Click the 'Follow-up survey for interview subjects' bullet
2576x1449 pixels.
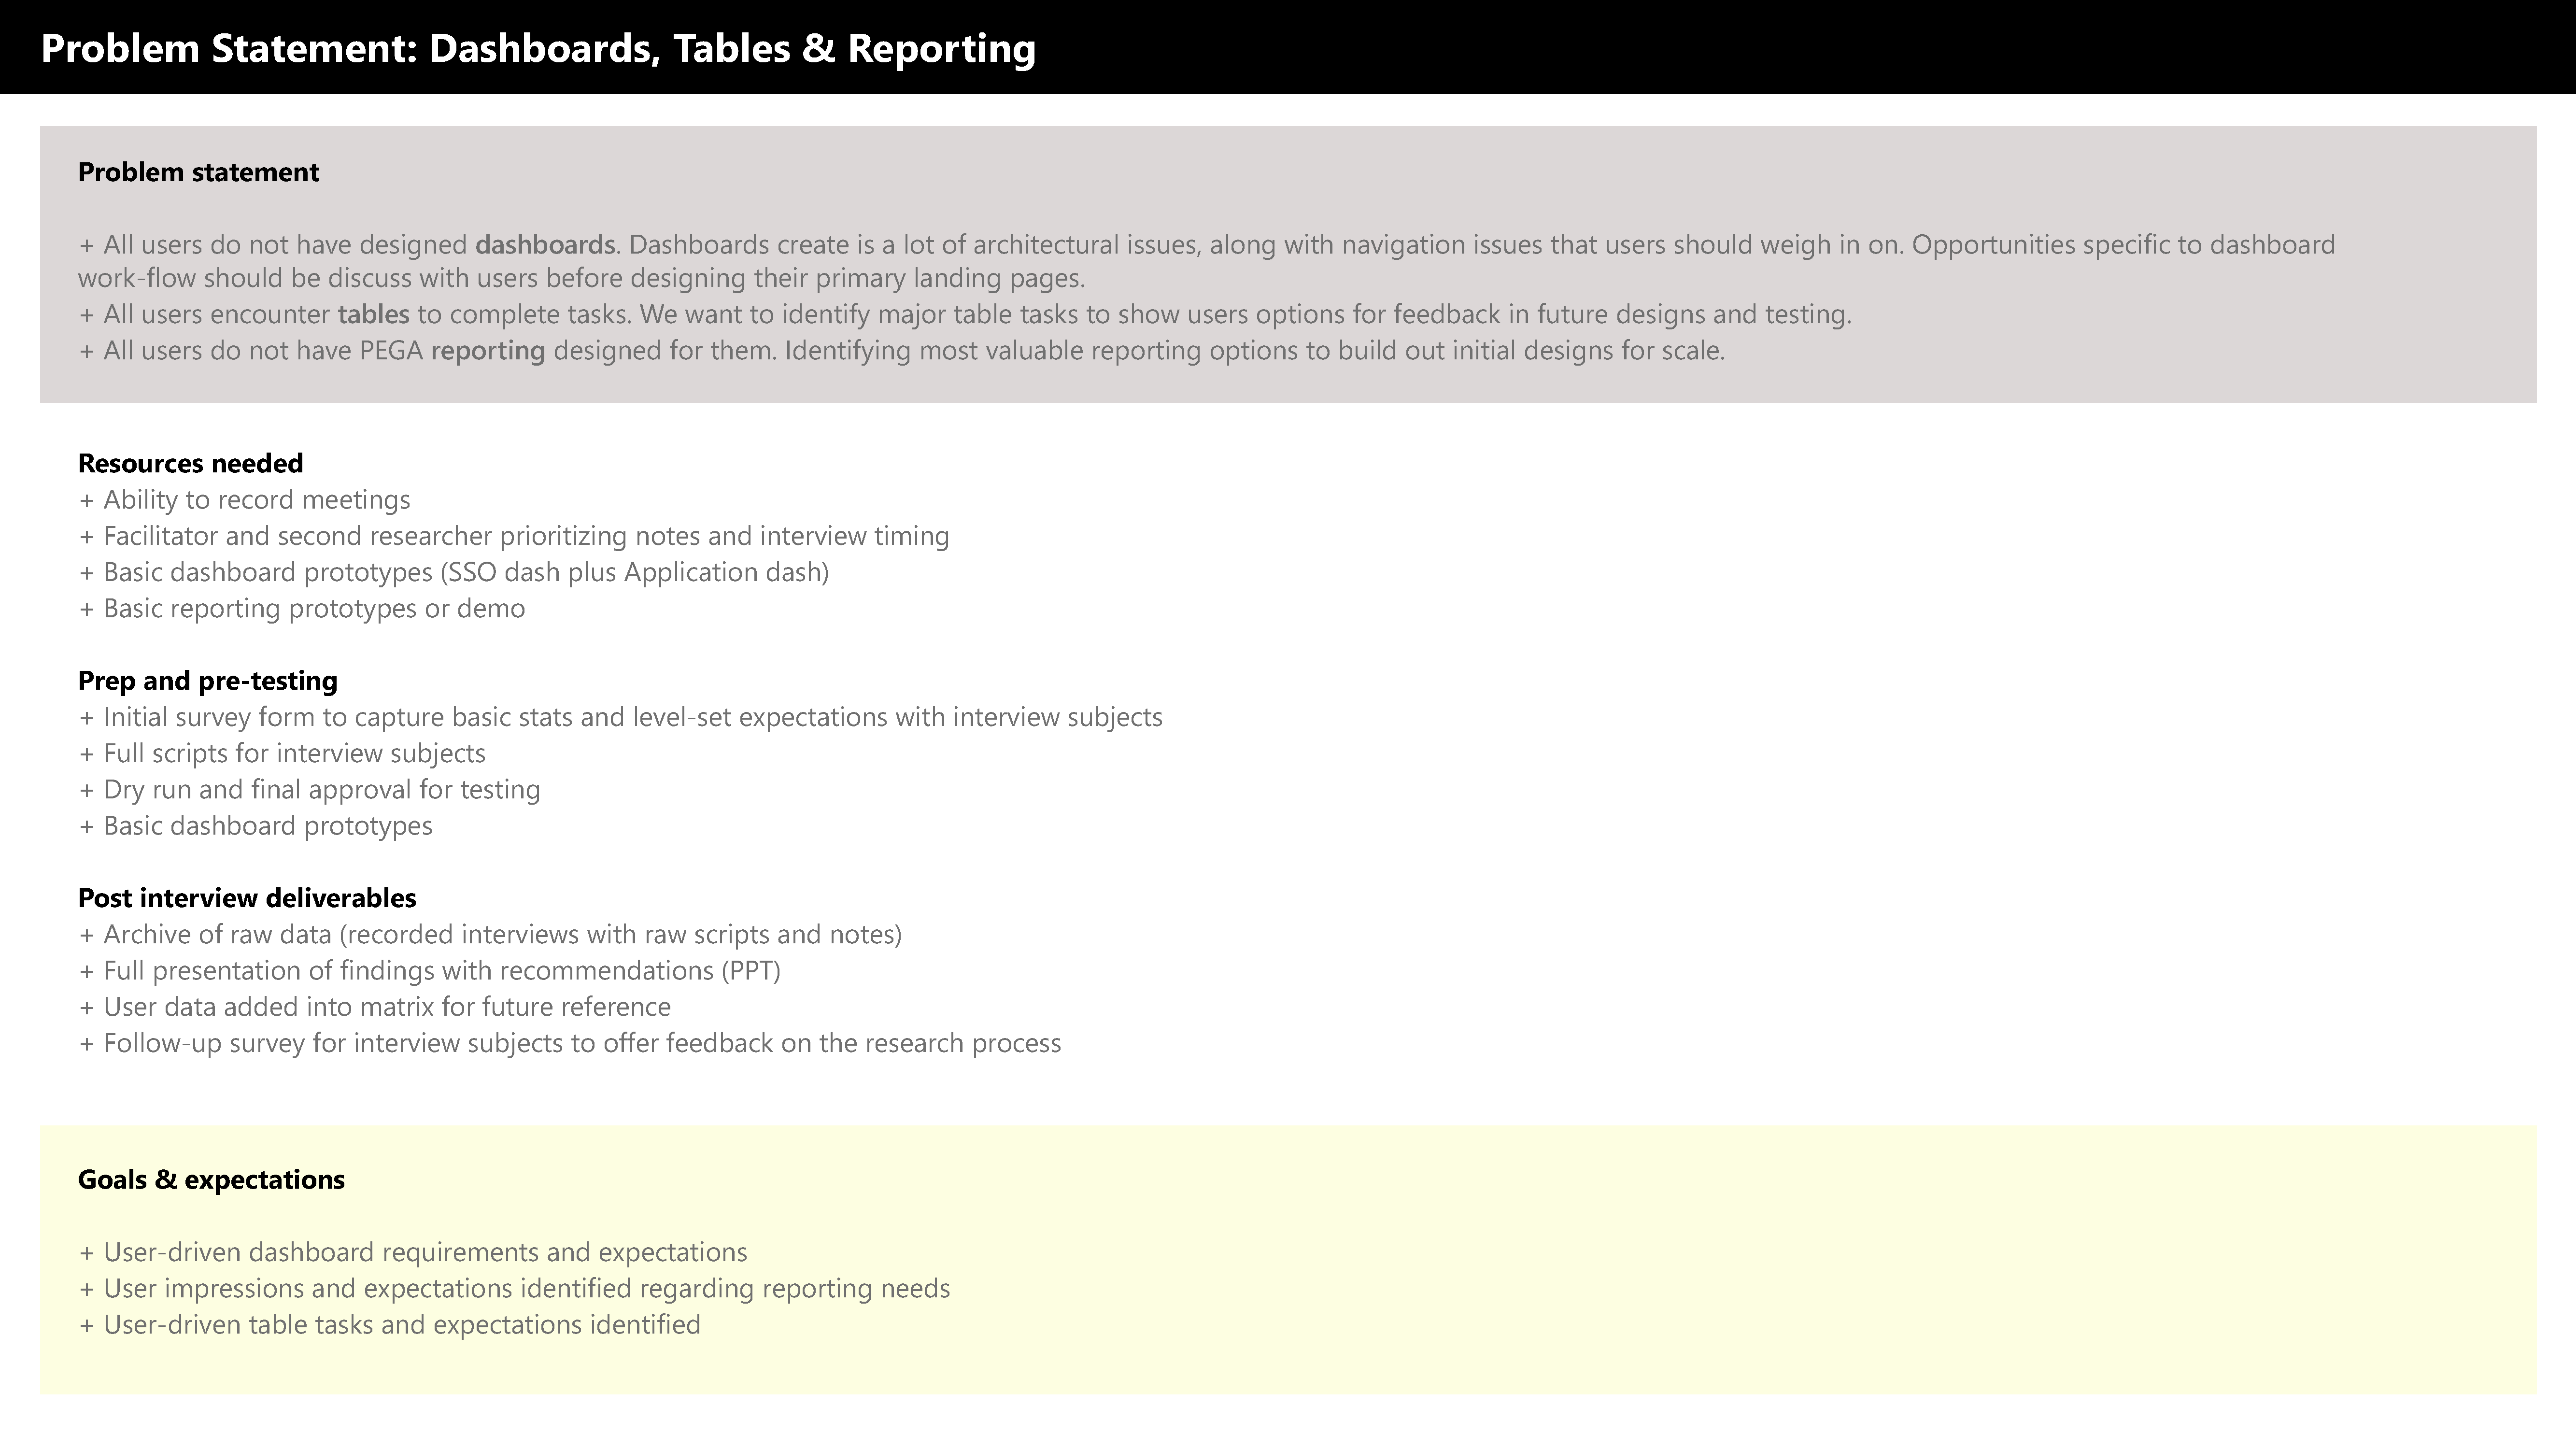570,1043
